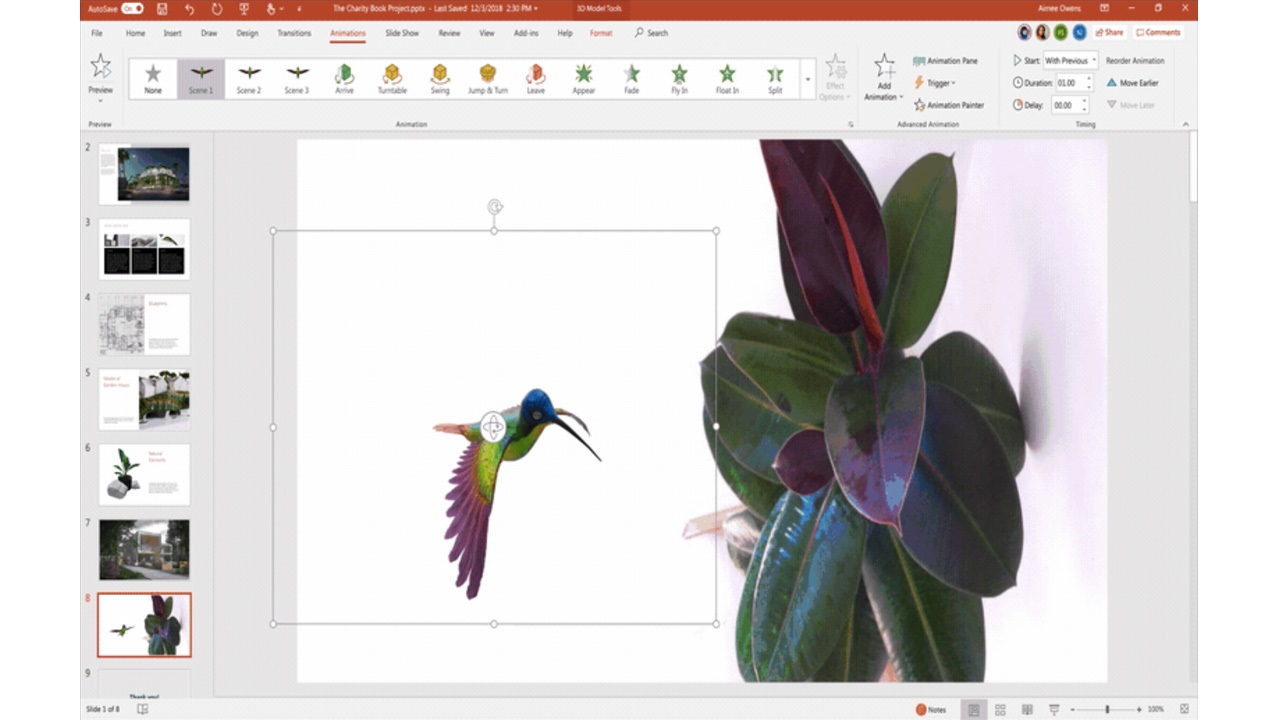This screenshot has width=1280, height=720.
Task: Apply the Arrive animation effect
Action: click(x=344, y=78)
